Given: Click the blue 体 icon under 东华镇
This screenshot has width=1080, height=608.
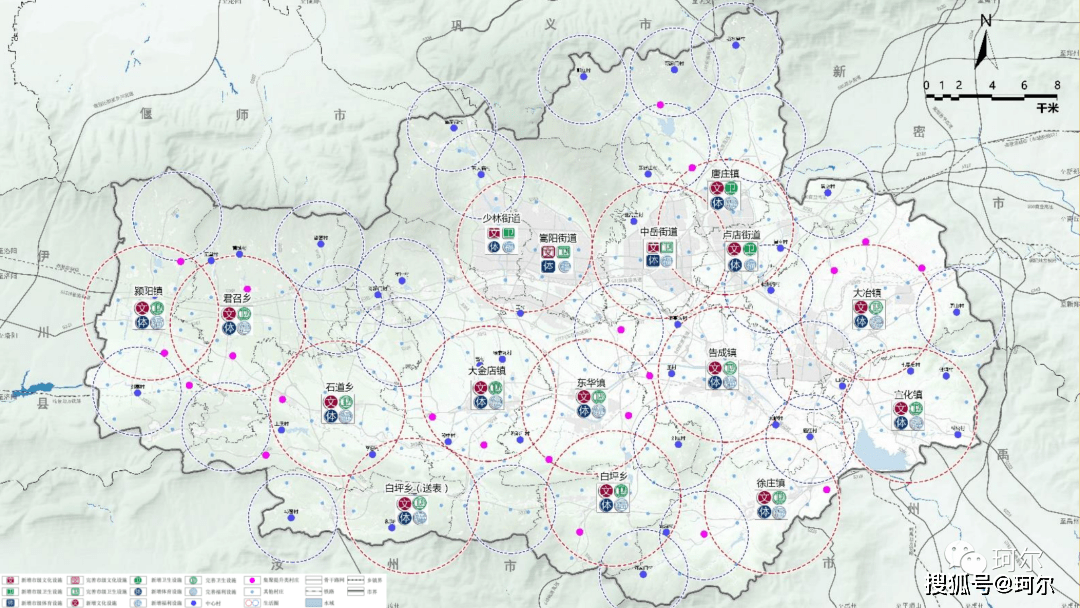Looking at the screenshot, I should coord(584,411).
